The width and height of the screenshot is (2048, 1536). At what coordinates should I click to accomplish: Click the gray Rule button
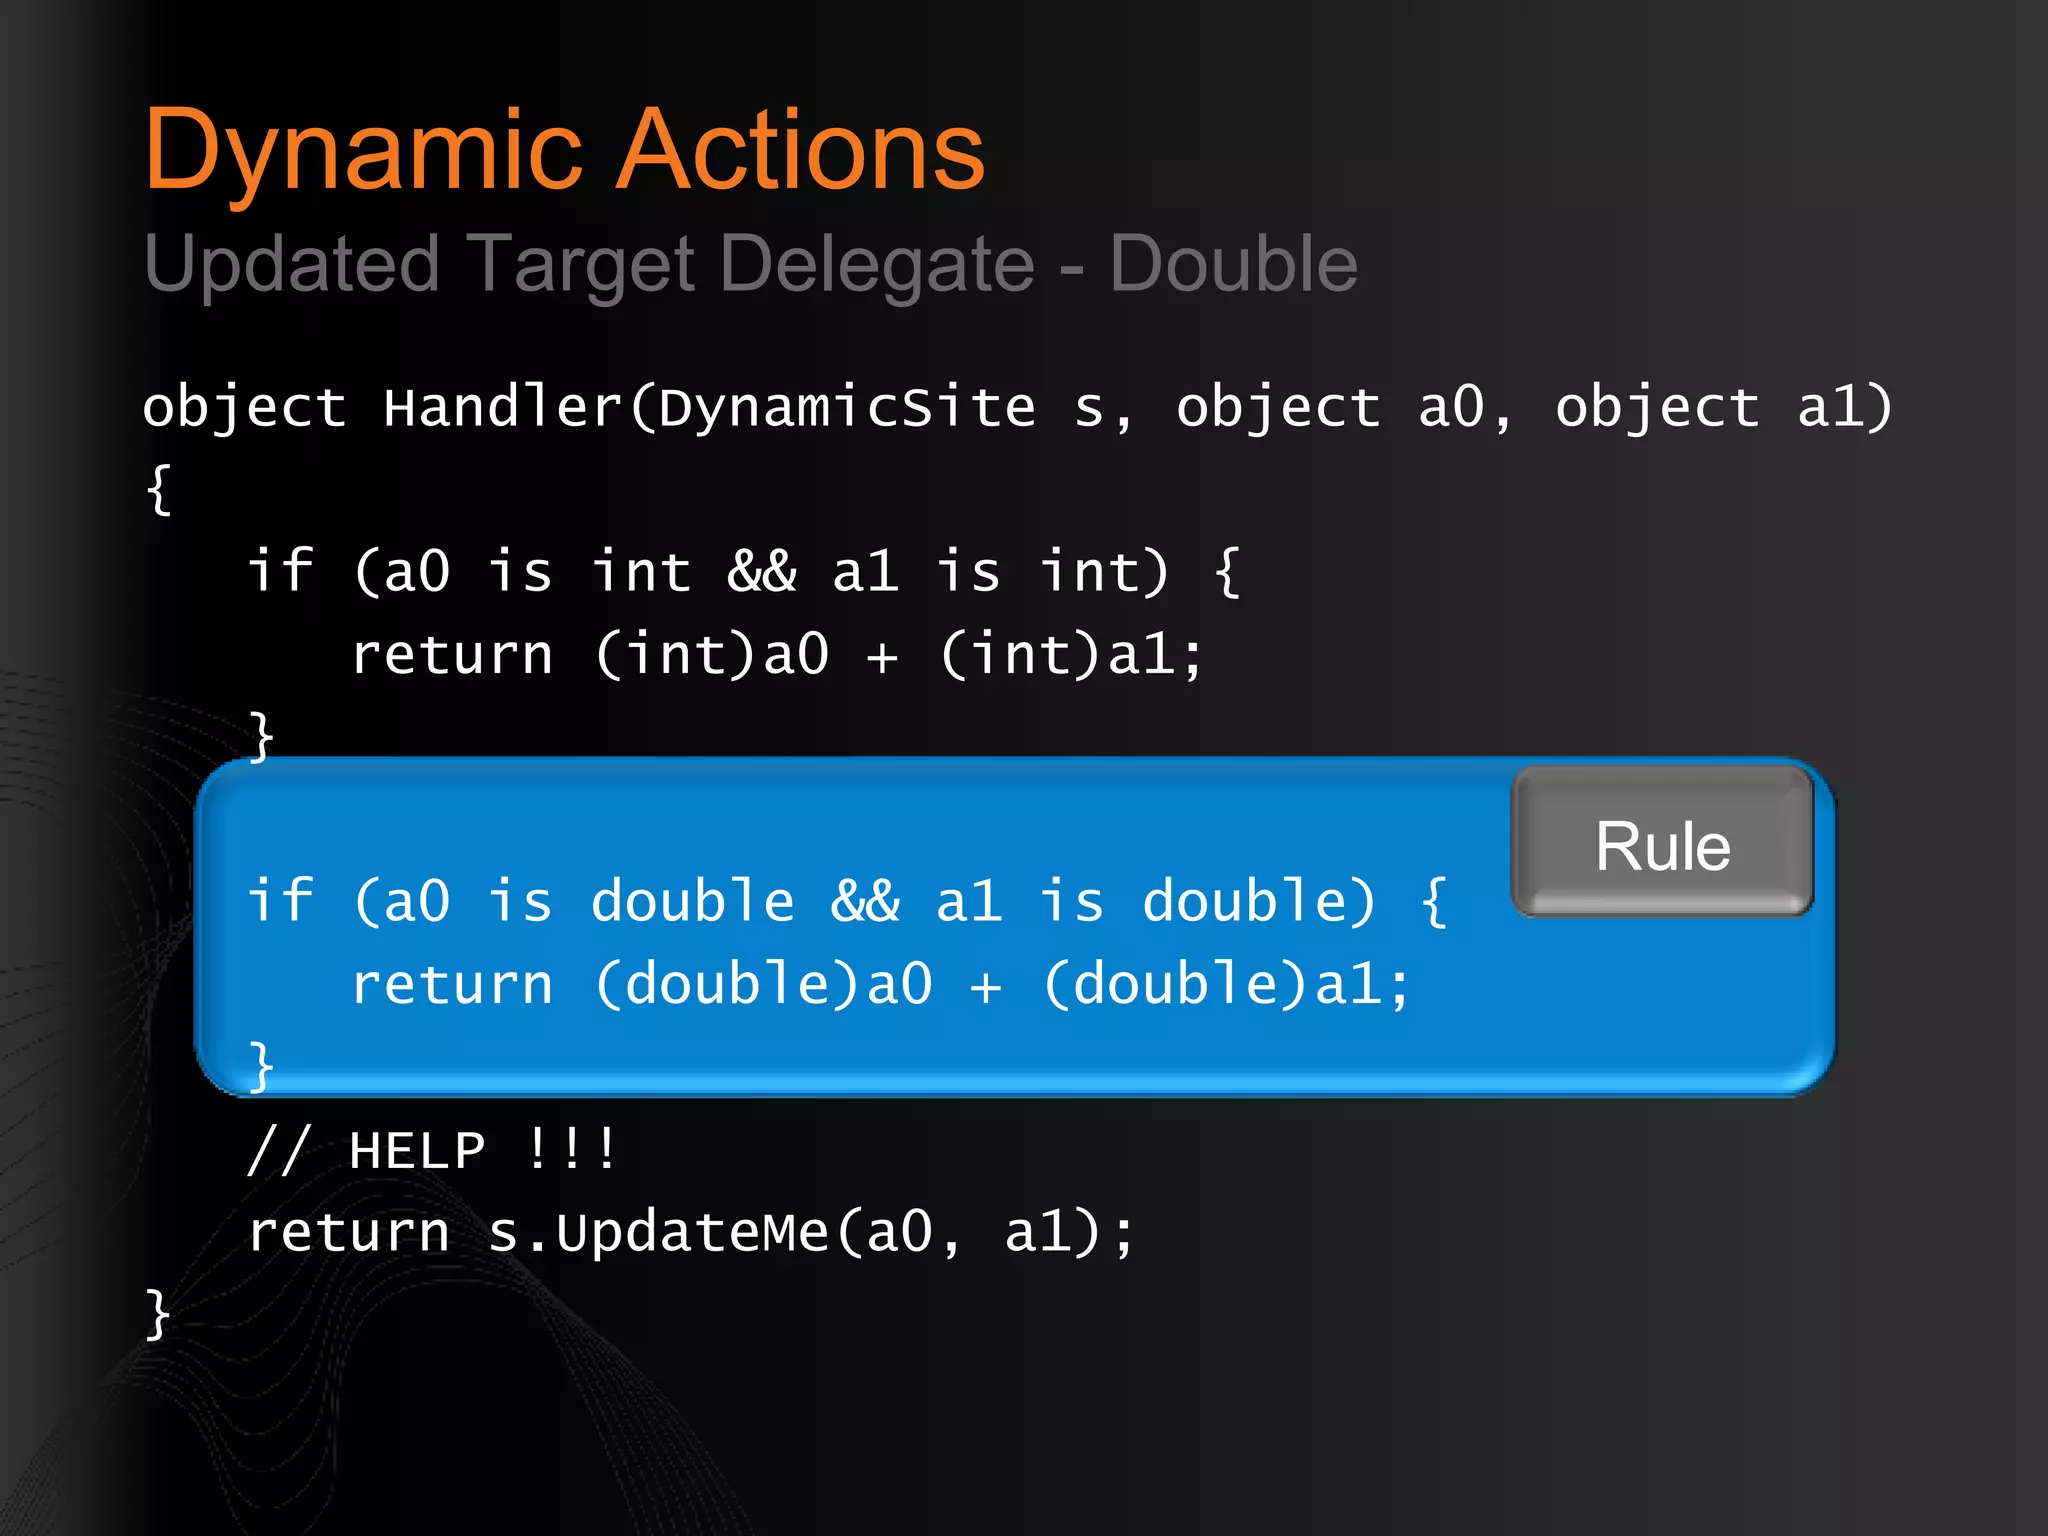click(x=1662, y=841)
